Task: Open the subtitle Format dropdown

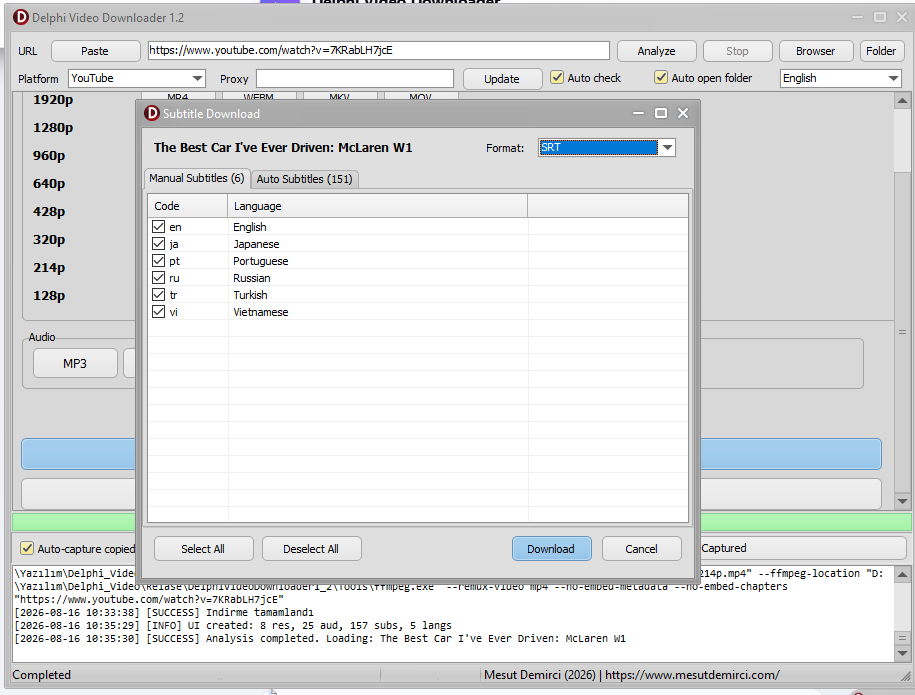Action: click(667, 148)
